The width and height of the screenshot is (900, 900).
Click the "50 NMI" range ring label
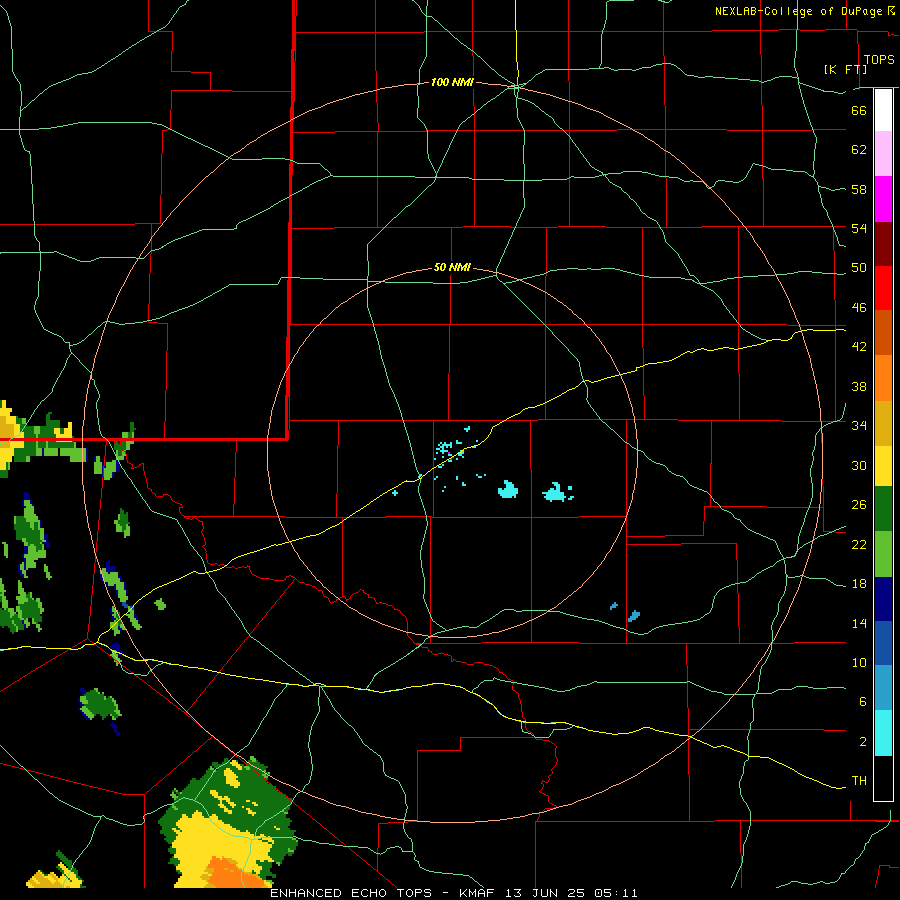point(452,267)
